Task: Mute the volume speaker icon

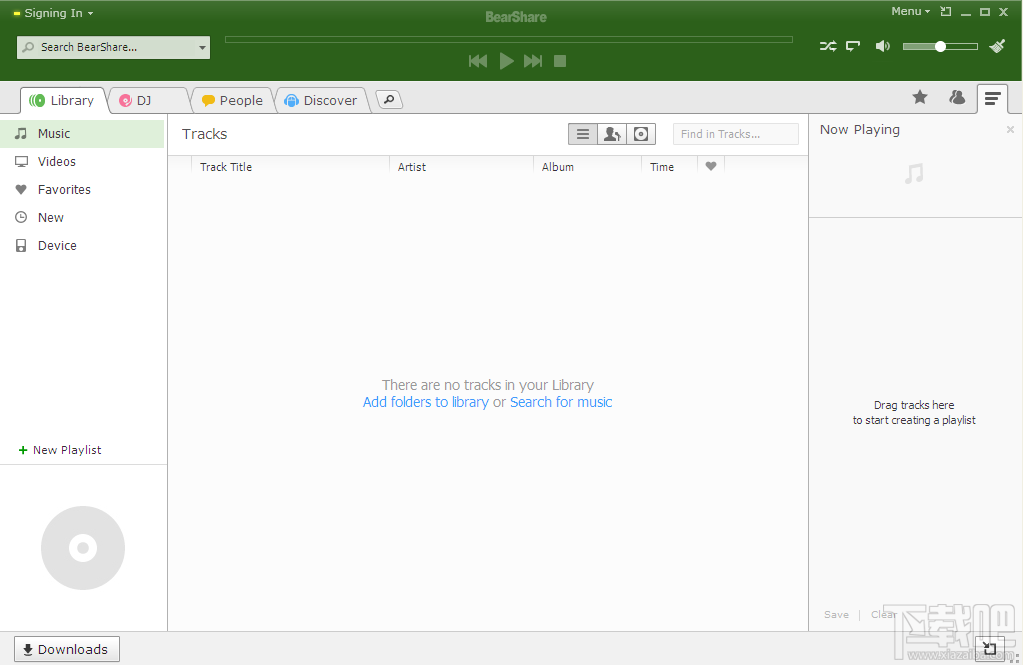Action: tap(883, 46)
